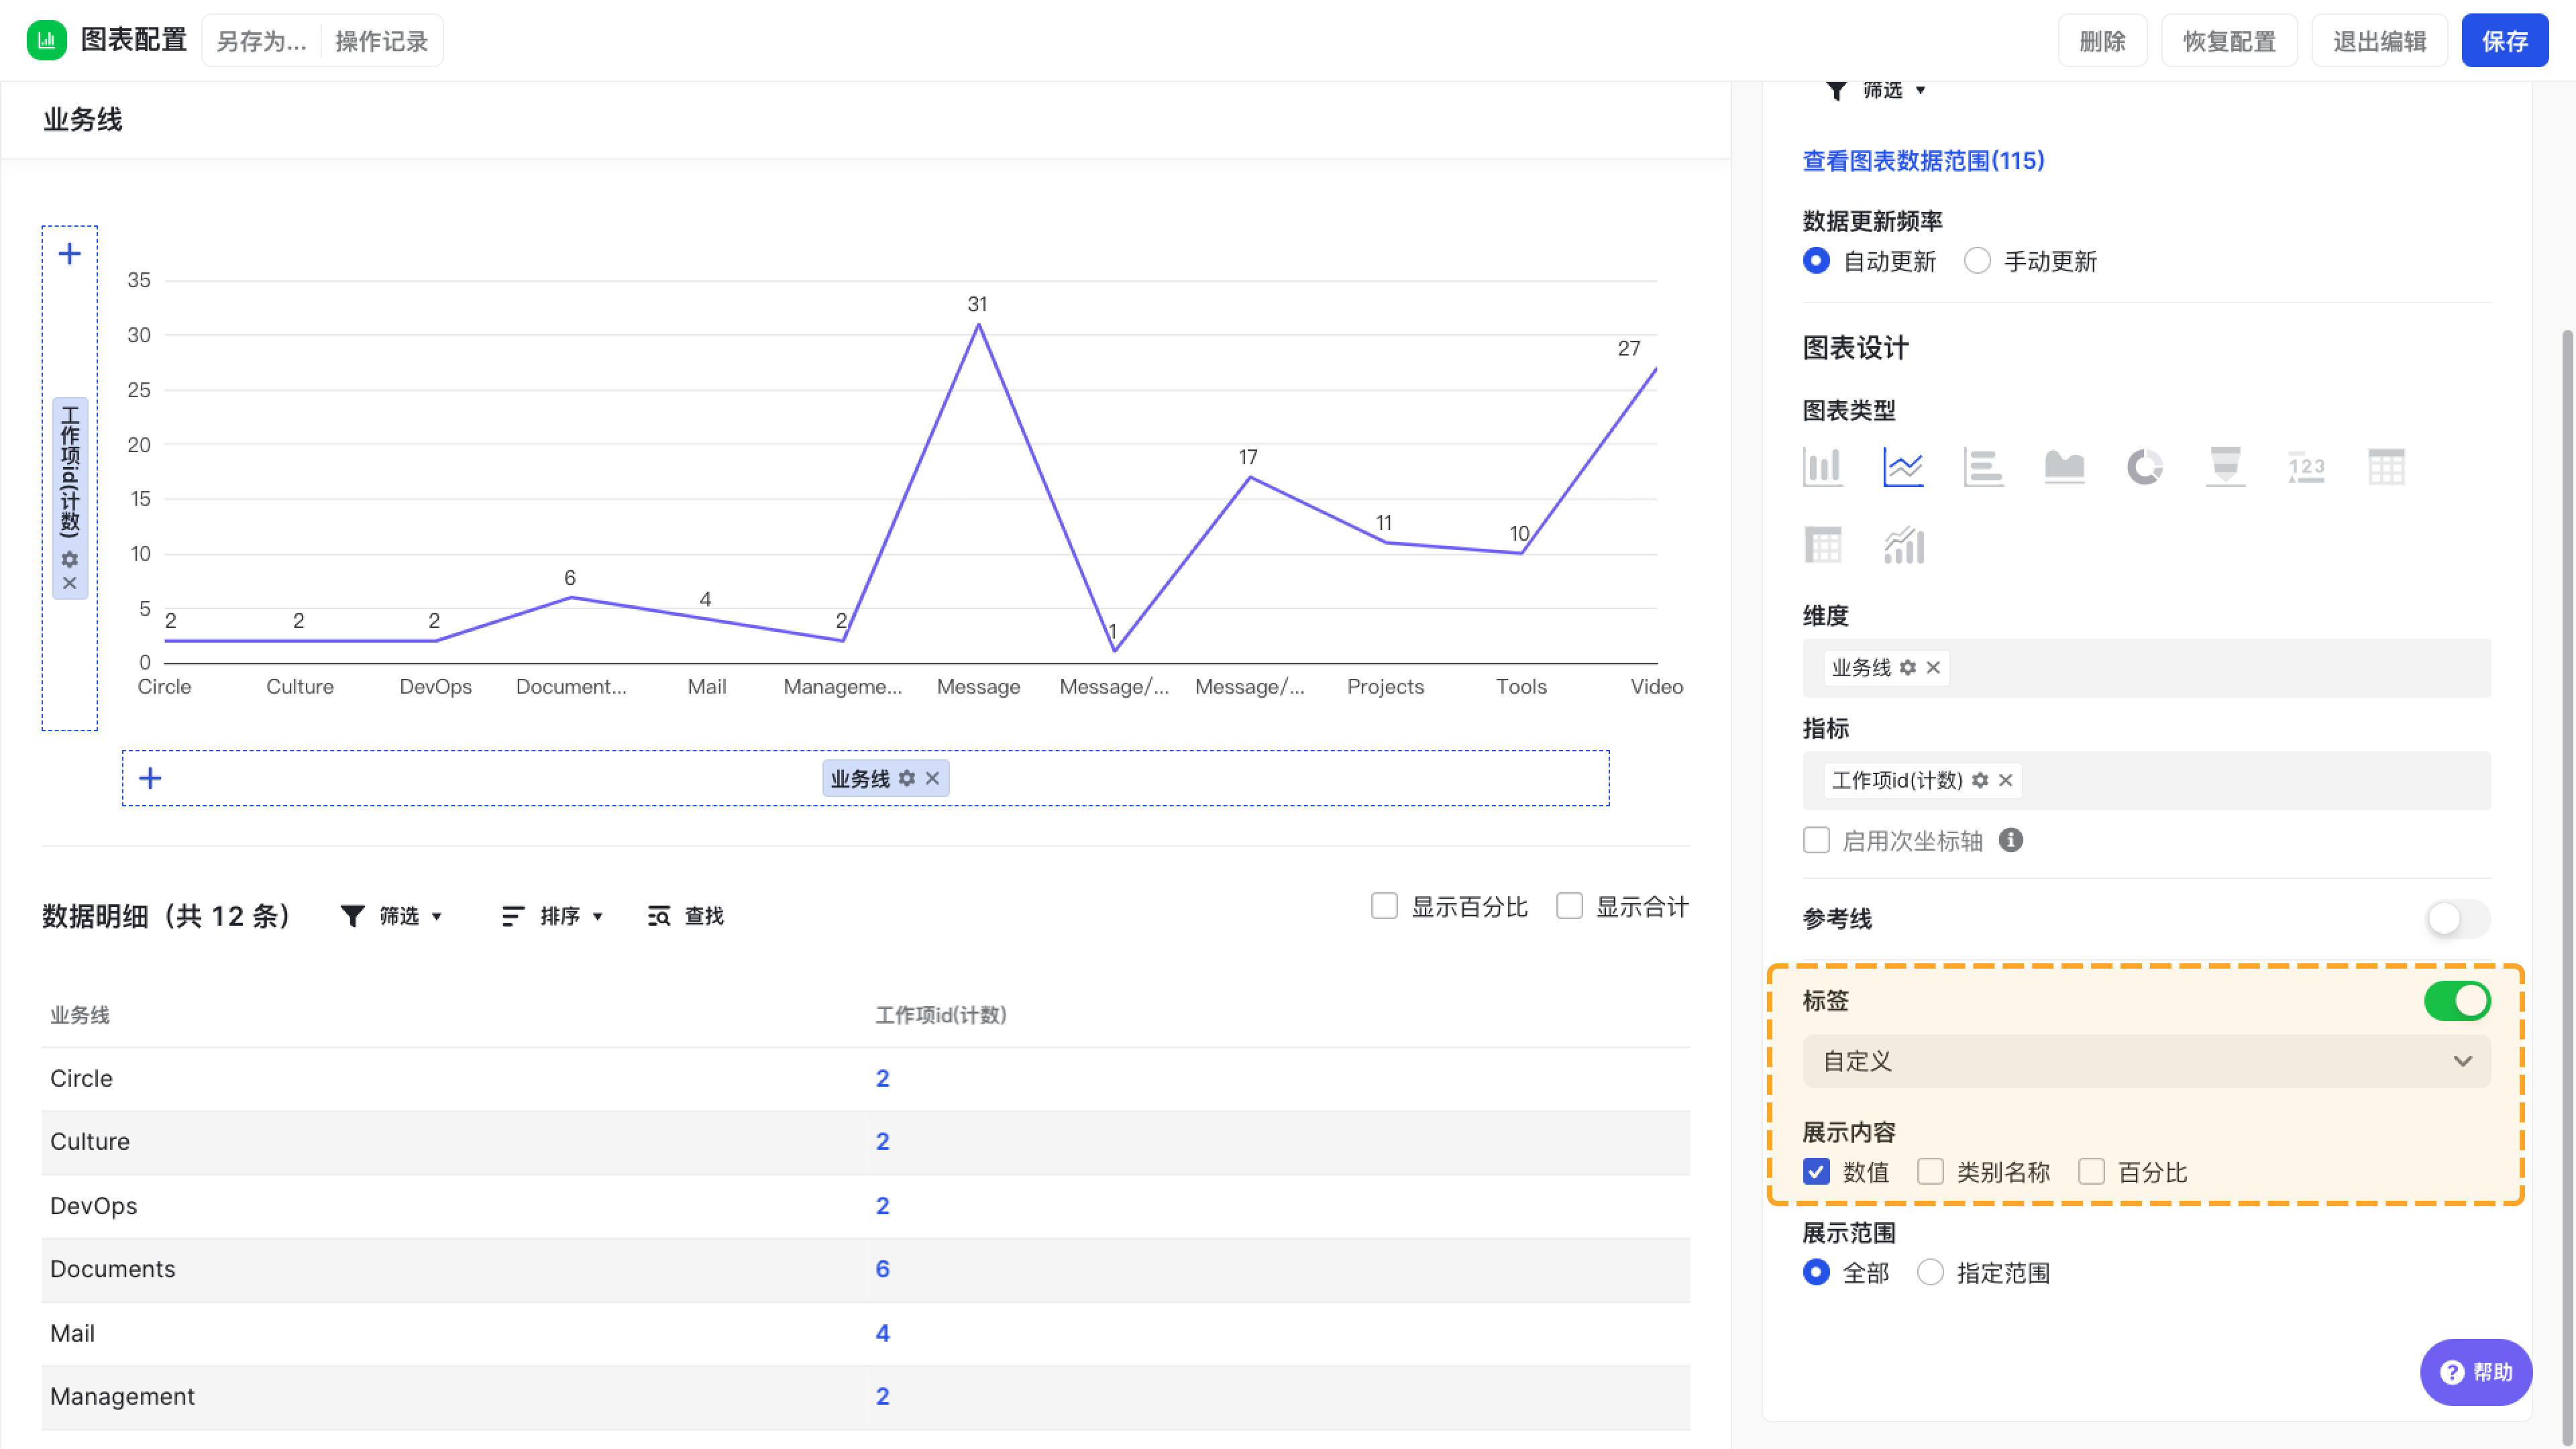The width and height of the screenshot is (2576, 1449).
Task: Select 指定范围 display range radio
Action: click(x=1930, y=1272)
